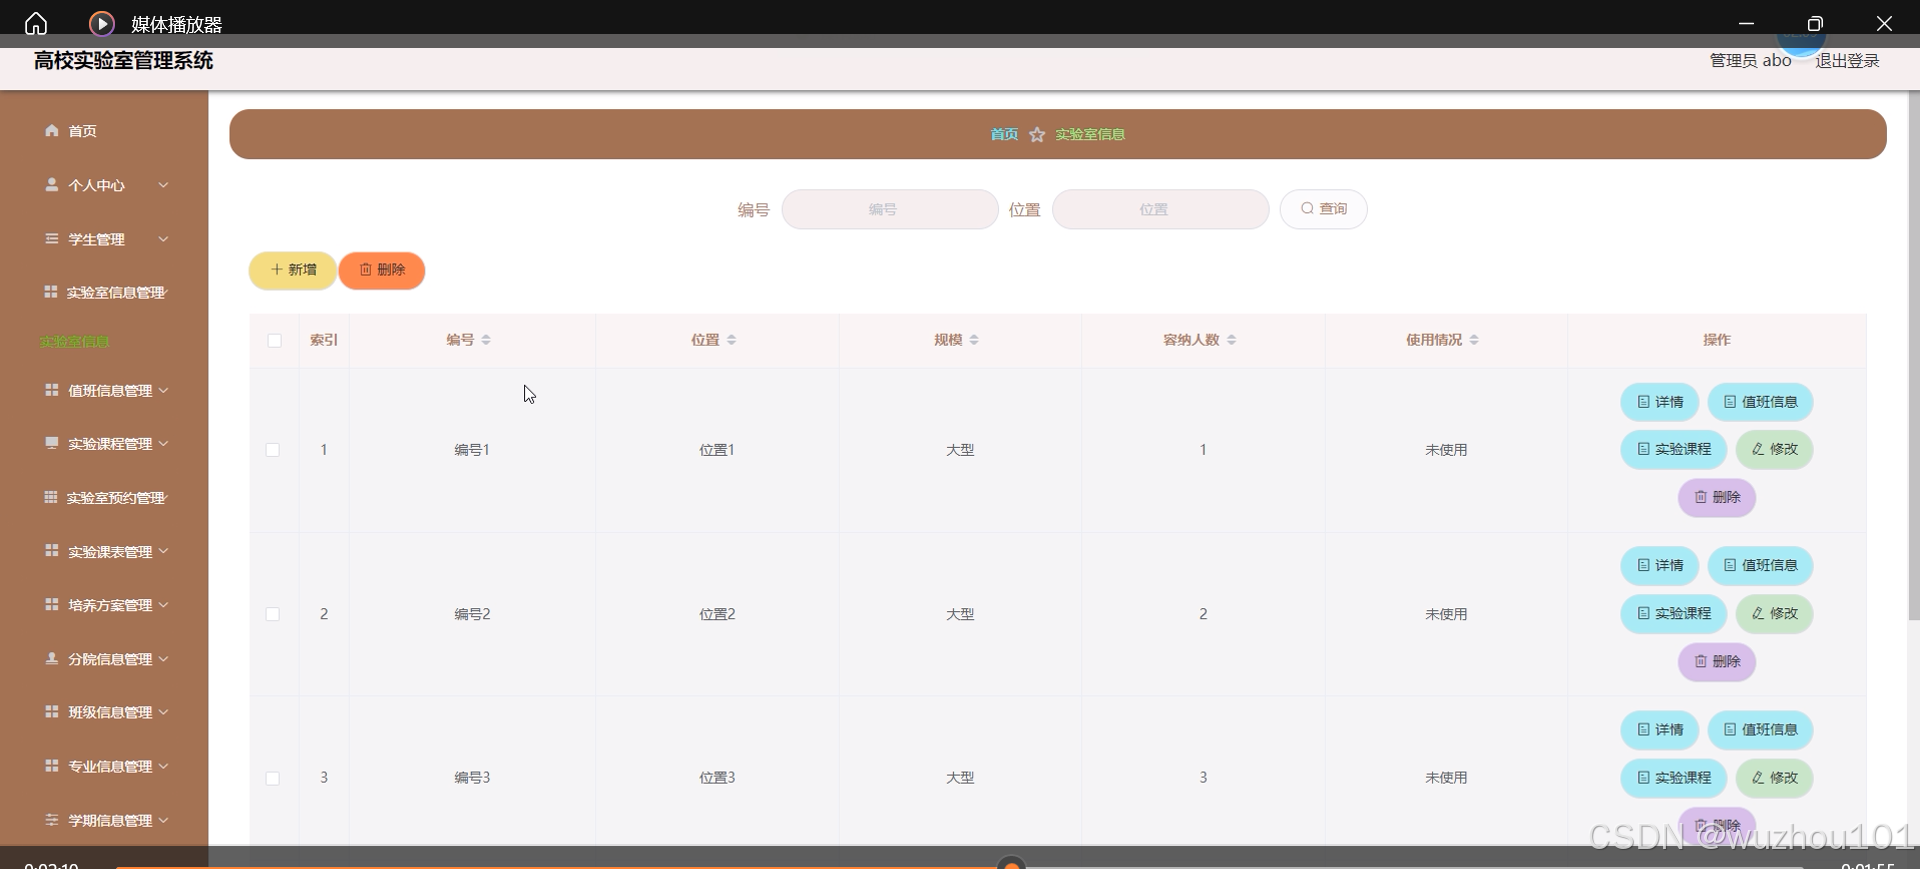The image size is (1920, 869).
Task: Click the page vertical scrollbar
Action: click(1913, 355)
